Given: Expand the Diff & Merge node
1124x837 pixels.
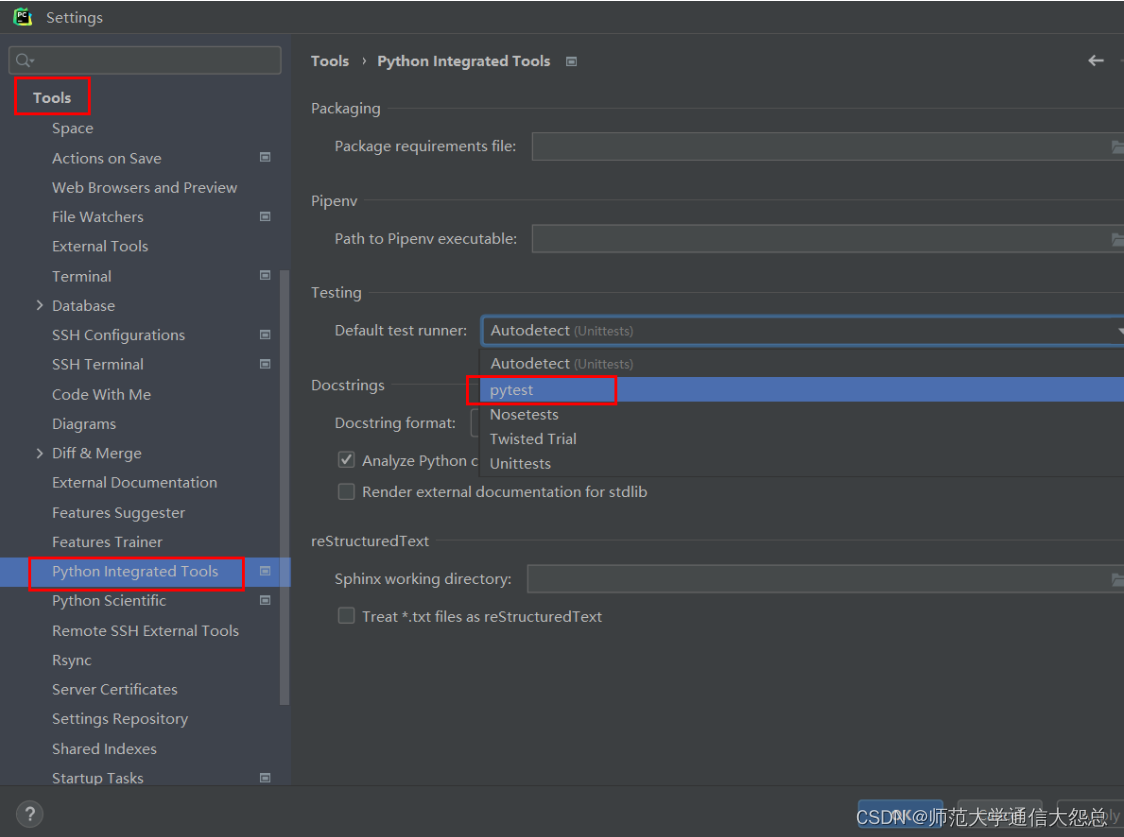Looking at the screenshot, I should 39,453.
